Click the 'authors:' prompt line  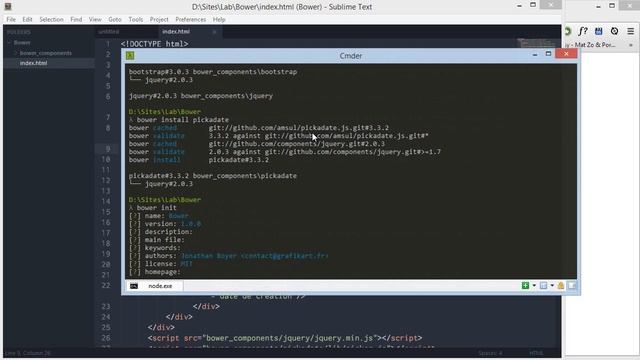click(229, 256)
